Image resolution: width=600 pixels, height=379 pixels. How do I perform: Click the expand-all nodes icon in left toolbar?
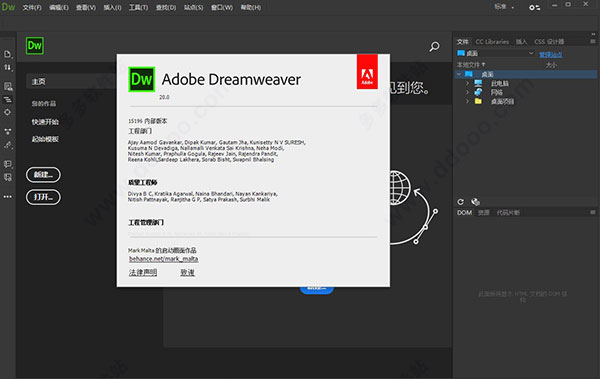click(8, 131)
